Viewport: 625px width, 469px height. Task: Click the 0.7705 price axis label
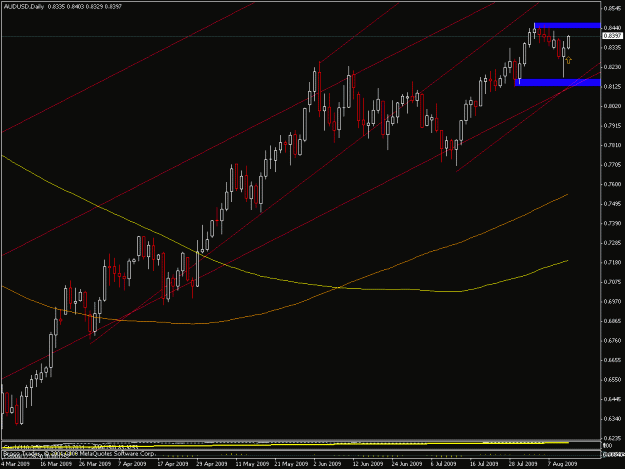(612, 165)
